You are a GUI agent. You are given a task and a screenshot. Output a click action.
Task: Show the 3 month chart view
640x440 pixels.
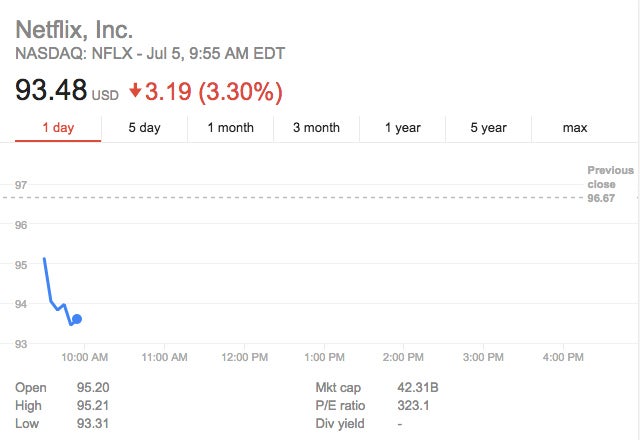pos(316,128)
